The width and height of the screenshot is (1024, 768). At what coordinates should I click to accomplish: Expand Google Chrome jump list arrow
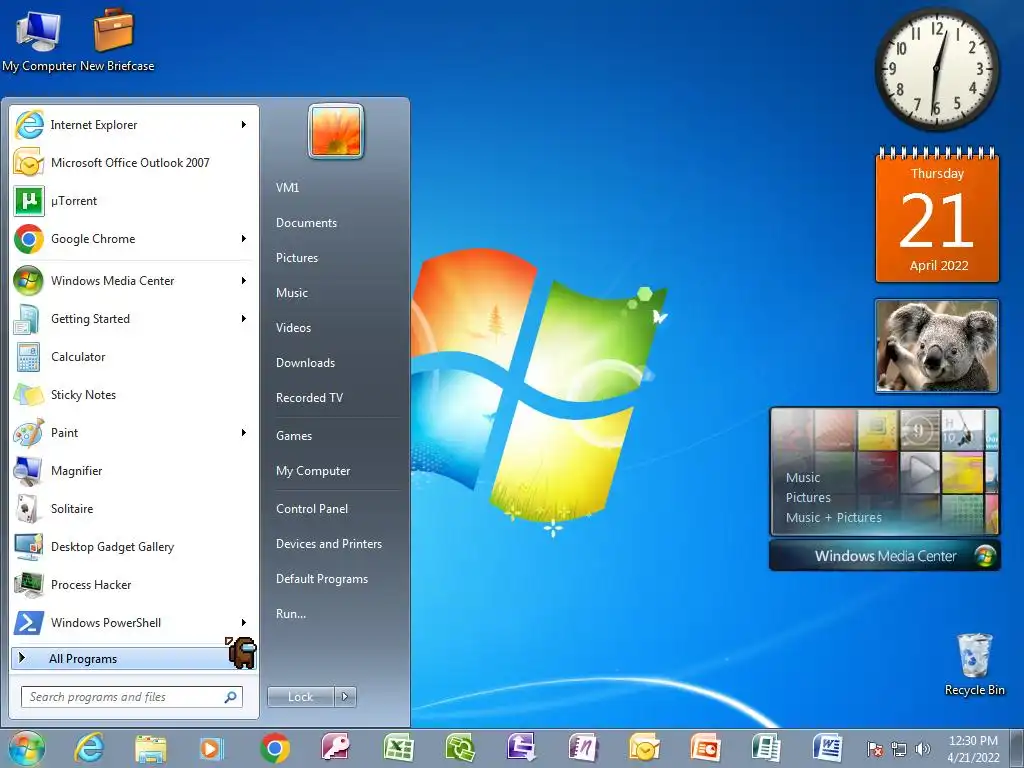coord(244,239)
